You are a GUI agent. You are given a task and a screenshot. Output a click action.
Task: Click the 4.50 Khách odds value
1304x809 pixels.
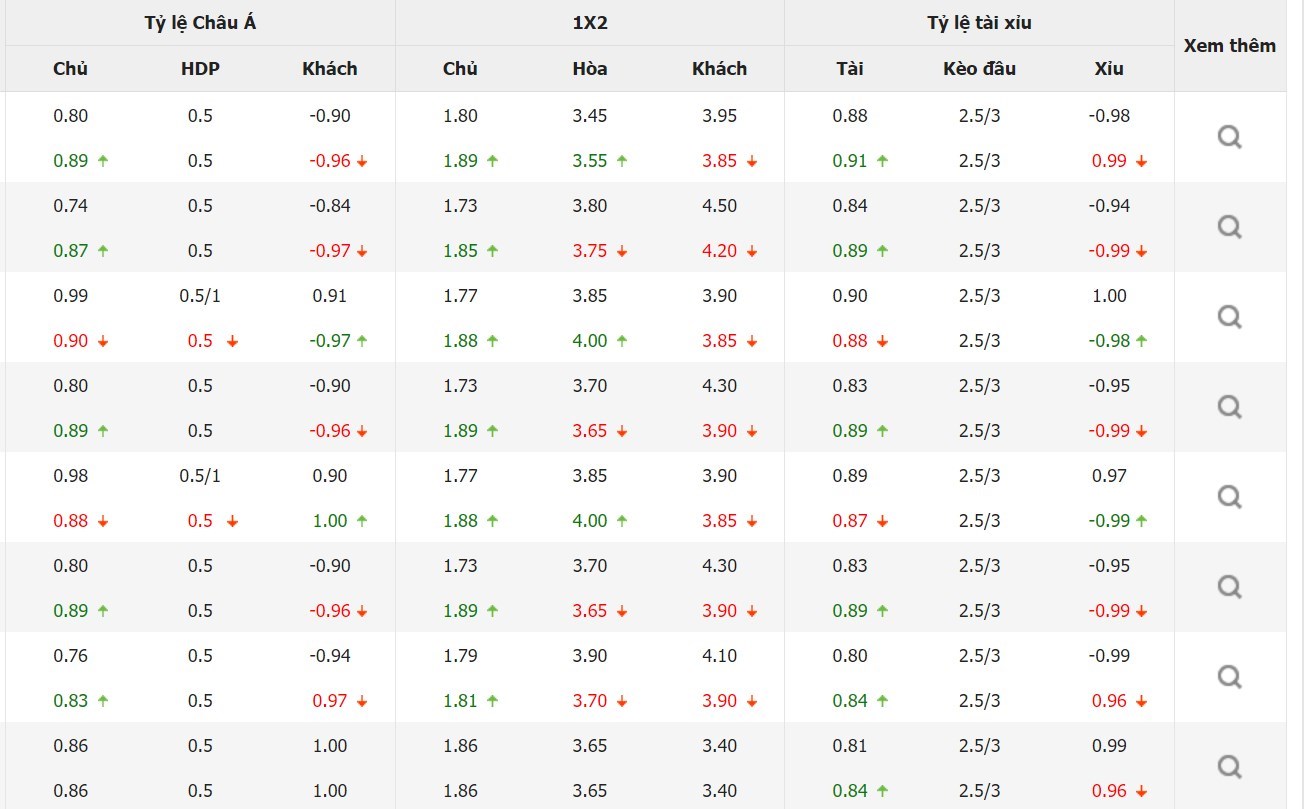point(719,206)
